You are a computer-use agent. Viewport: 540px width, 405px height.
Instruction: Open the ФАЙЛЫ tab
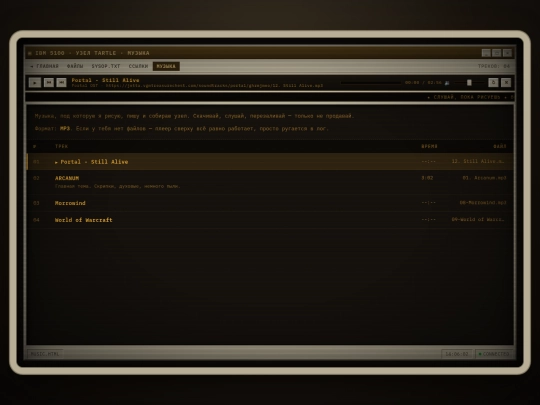[75, 66]
